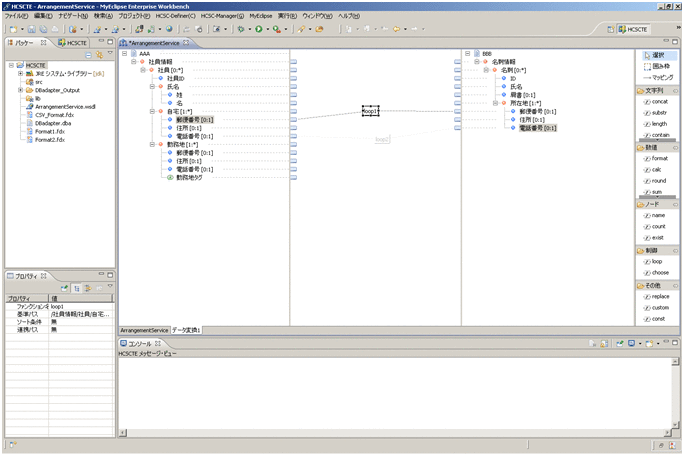Choose the loop control function

point(656,261)
